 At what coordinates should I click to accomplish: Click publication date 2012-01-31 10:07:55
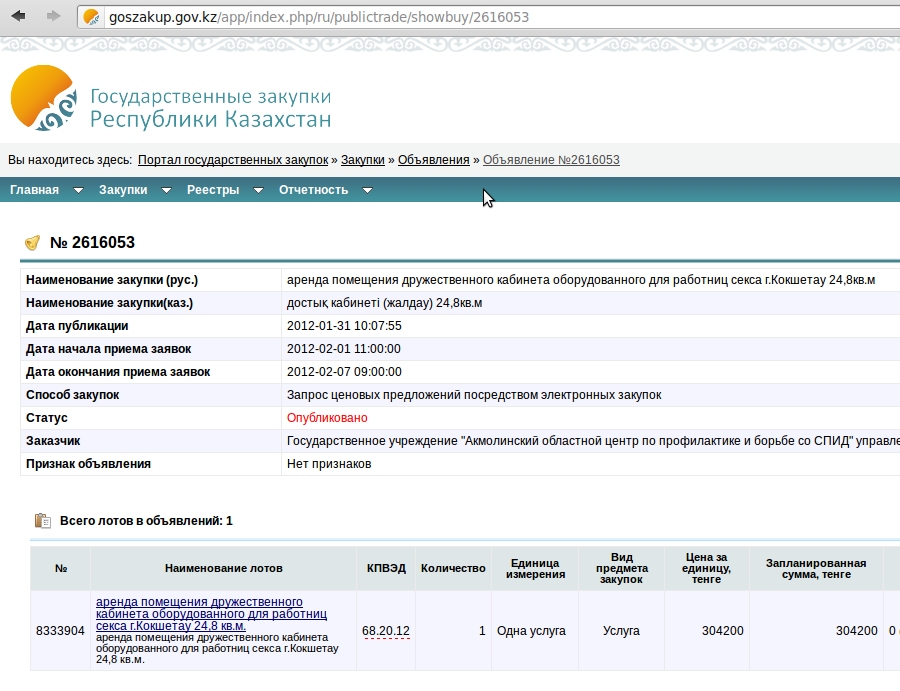(x=344, y=326)
